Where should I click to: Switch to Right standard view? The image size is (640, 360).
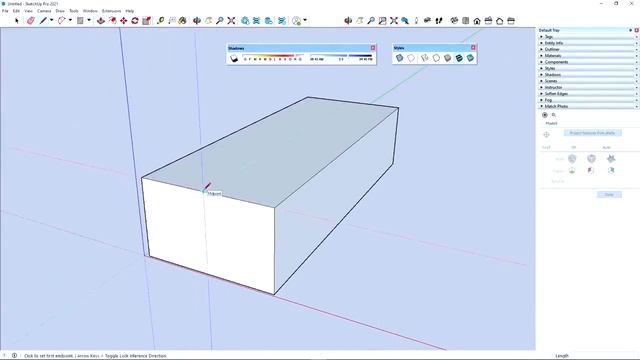pos(488,21)
